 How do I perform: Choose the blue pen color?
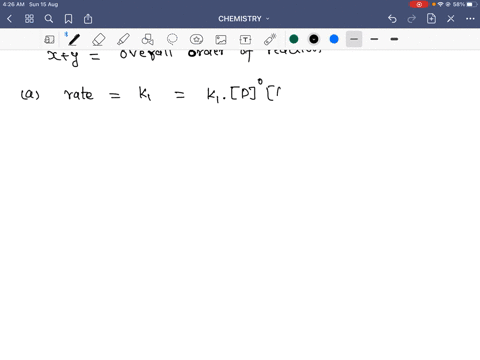tap(334, 39)
